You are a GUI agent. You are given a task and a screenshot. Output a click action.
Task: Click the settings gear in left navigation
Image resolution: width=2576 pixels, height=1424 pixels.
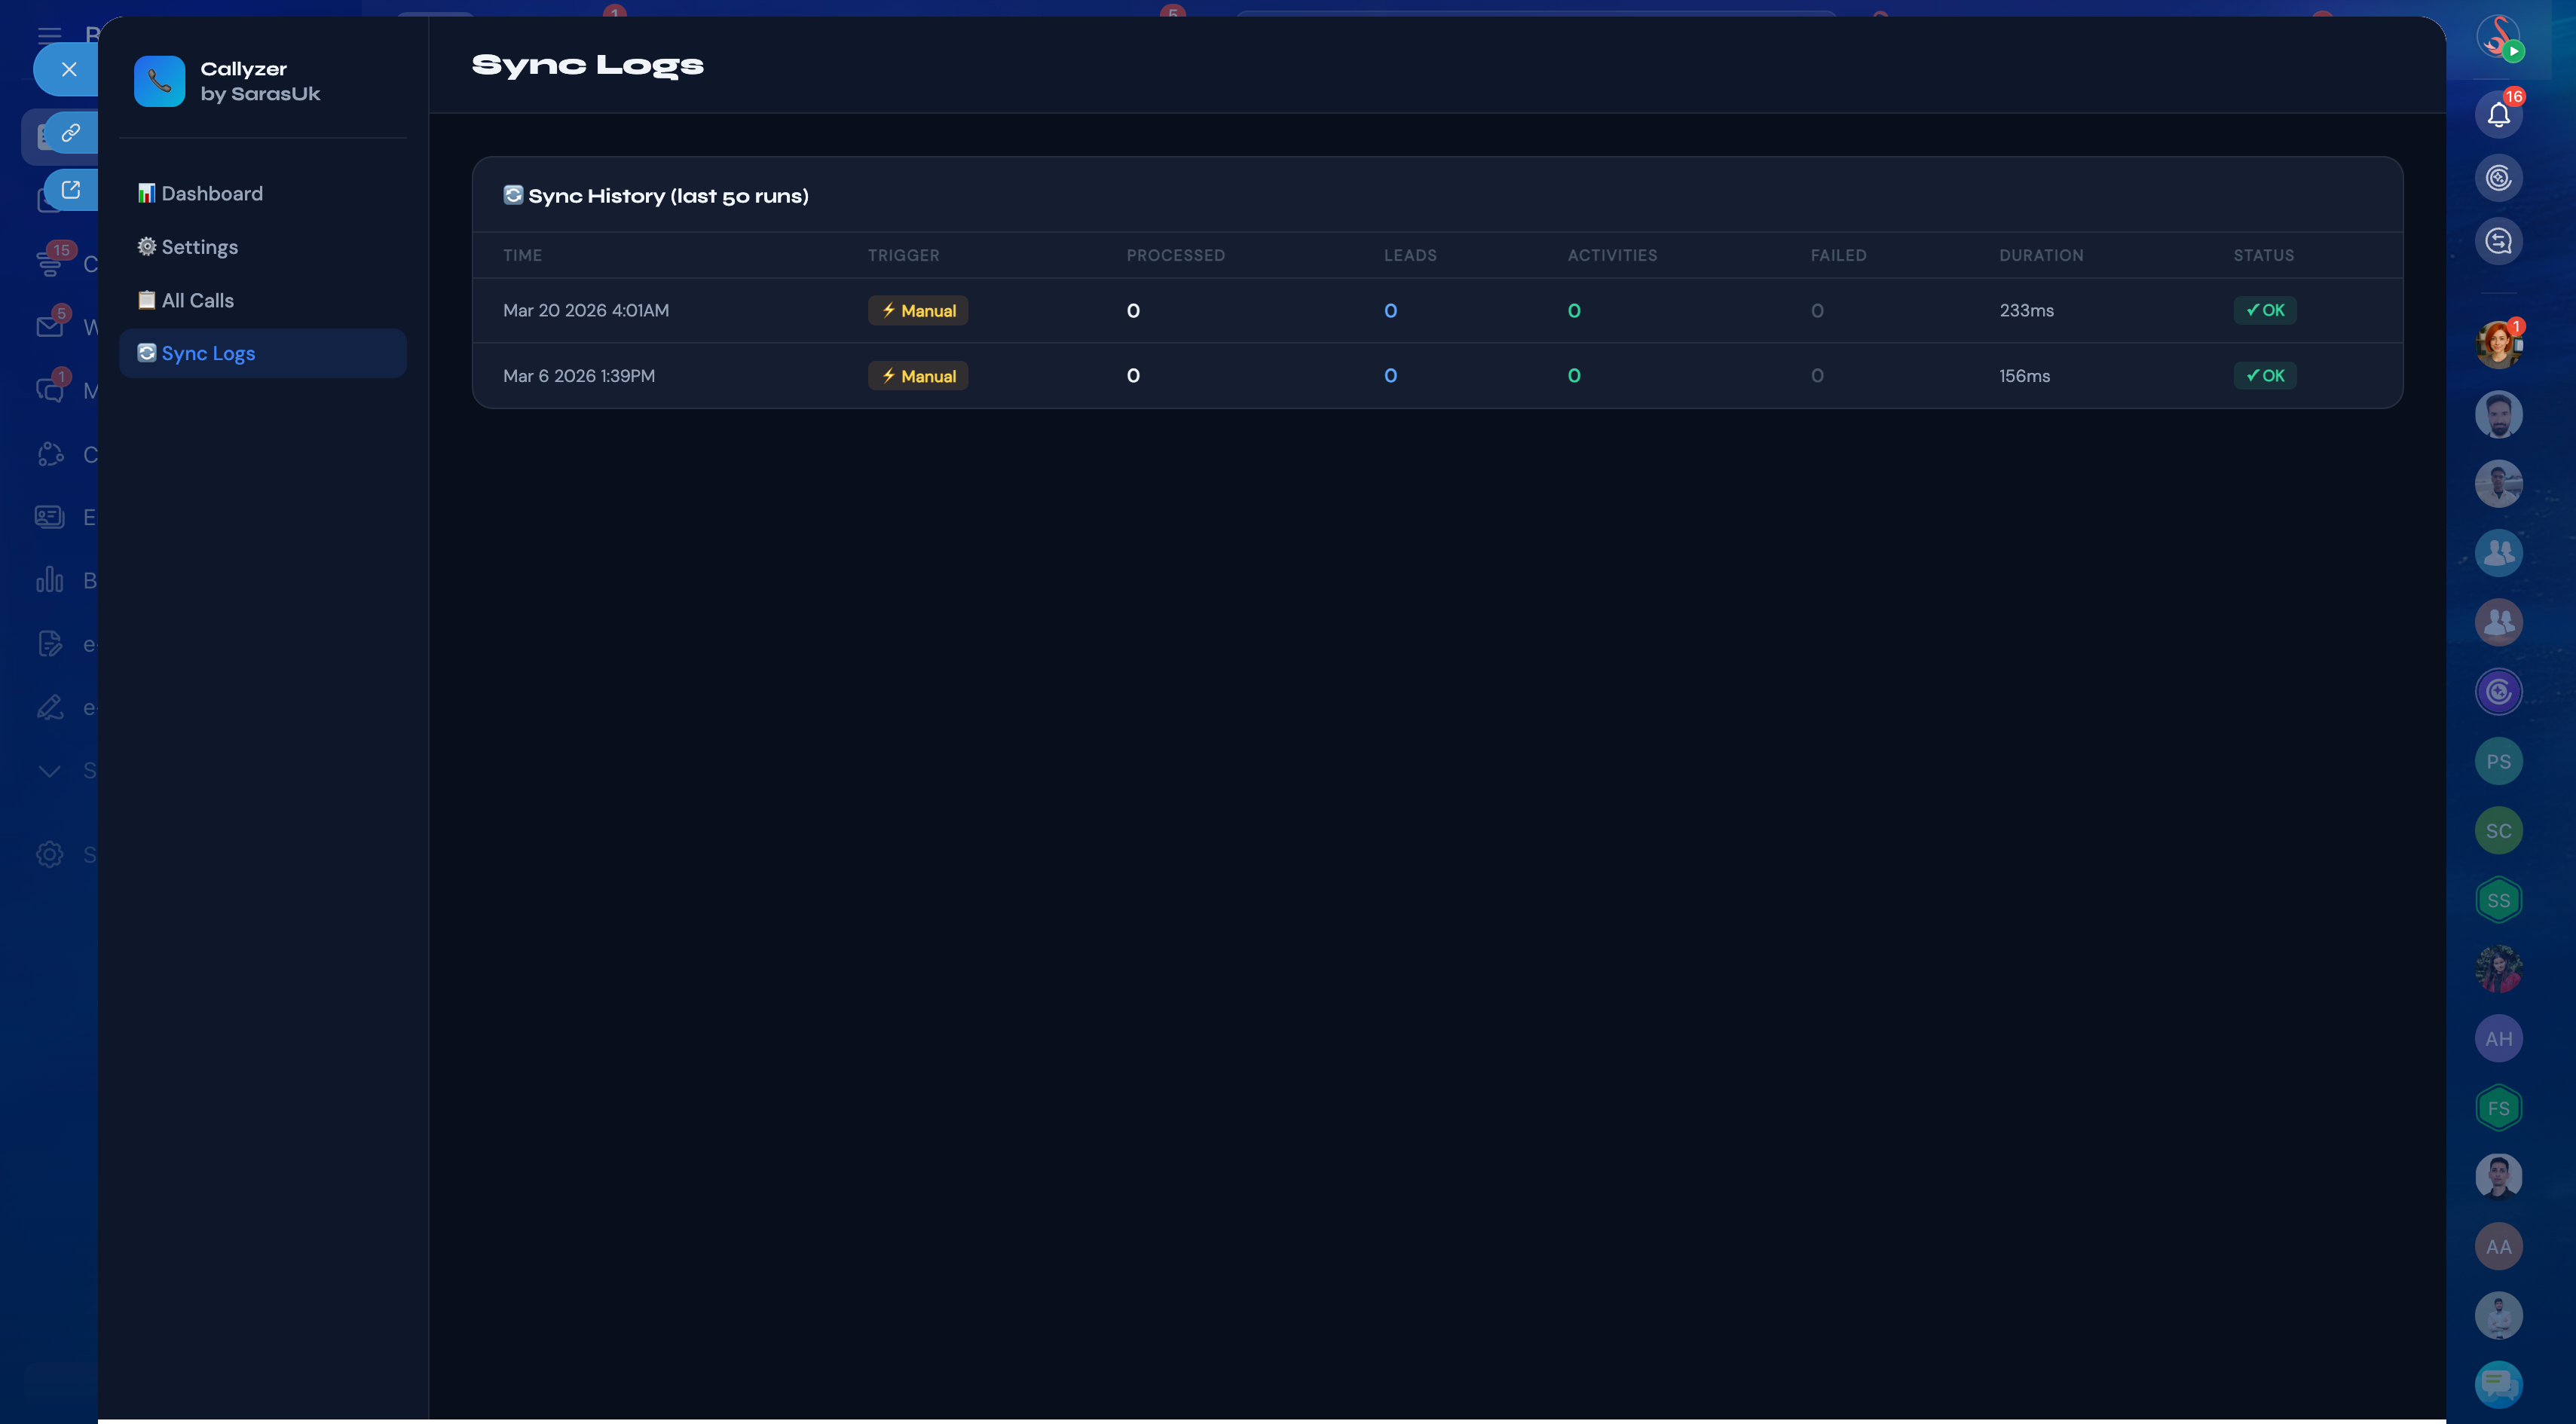point(49,854)
